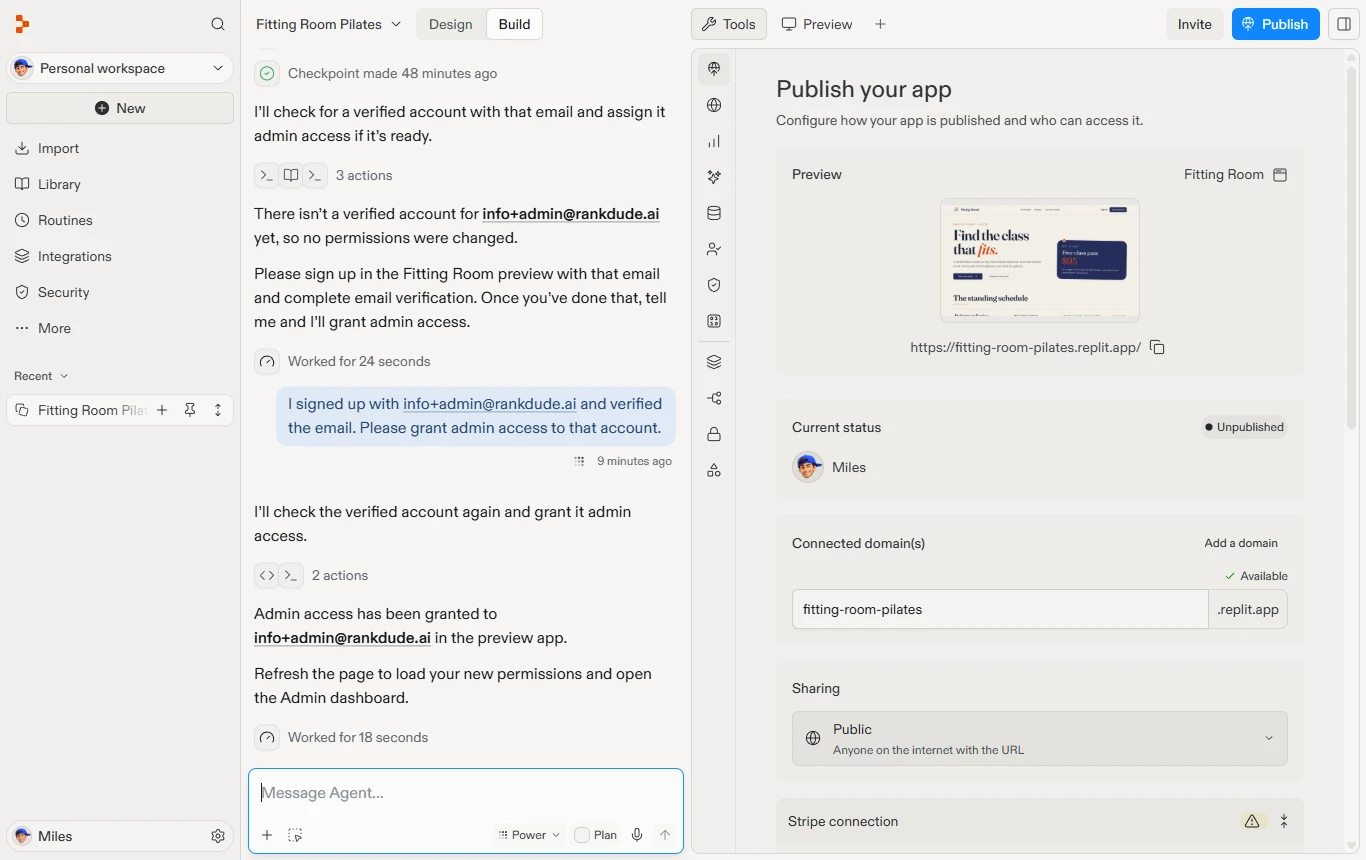Viewport: 1366px width, 860px height.
Task: Click the microphone voice input icon
Action: coord(636,835)
